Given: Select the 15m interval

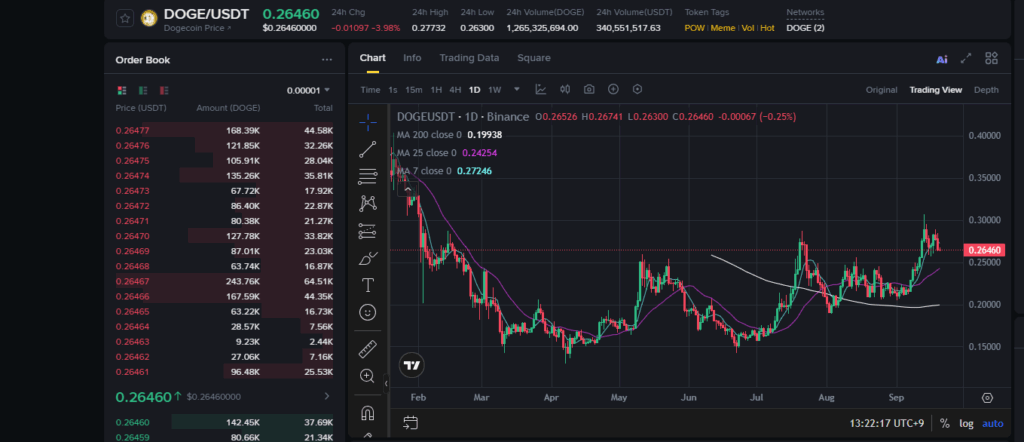Looking at the screenshot, I should coord(413,90).
